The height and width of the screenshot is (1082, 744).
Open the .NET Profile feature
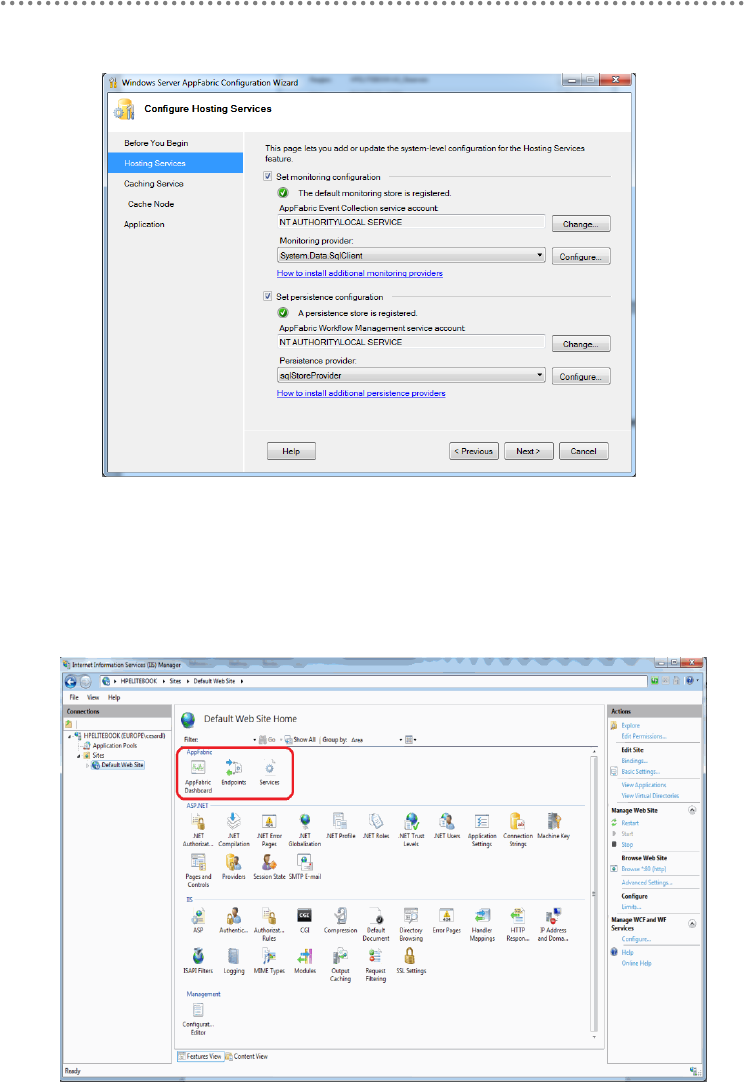click(x=340, y=825)
